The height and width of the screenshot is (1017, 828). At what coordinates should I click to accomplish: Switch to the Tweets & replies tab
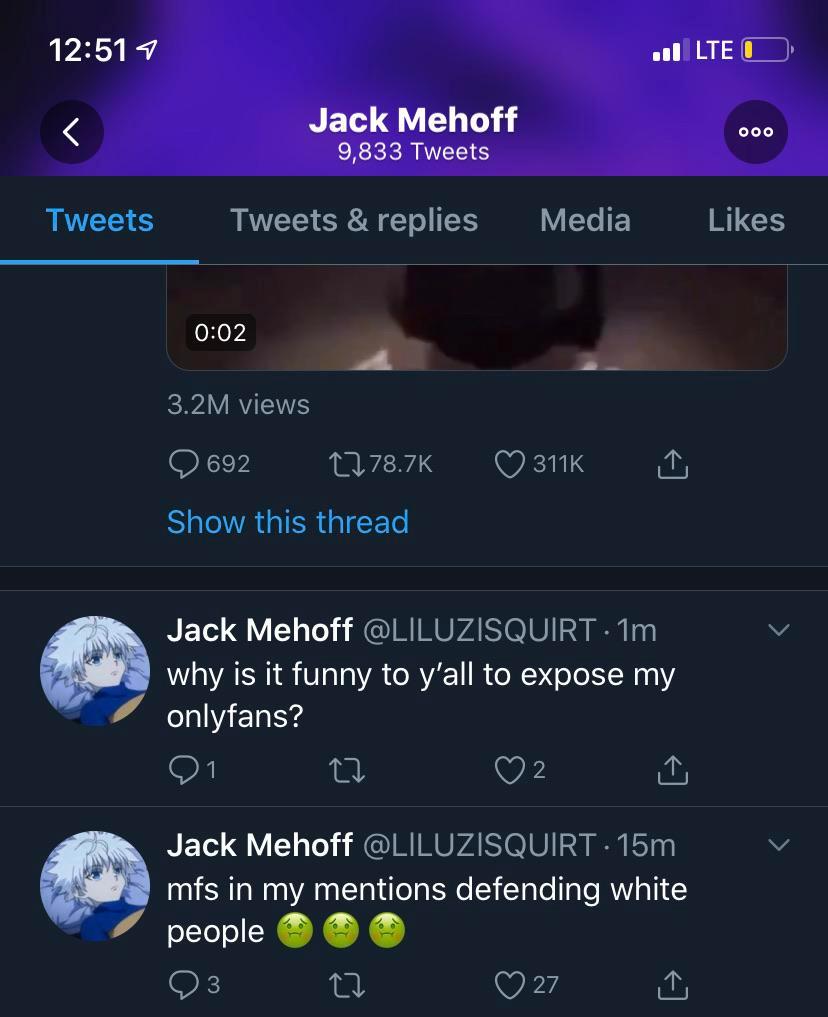click(354, 220)
